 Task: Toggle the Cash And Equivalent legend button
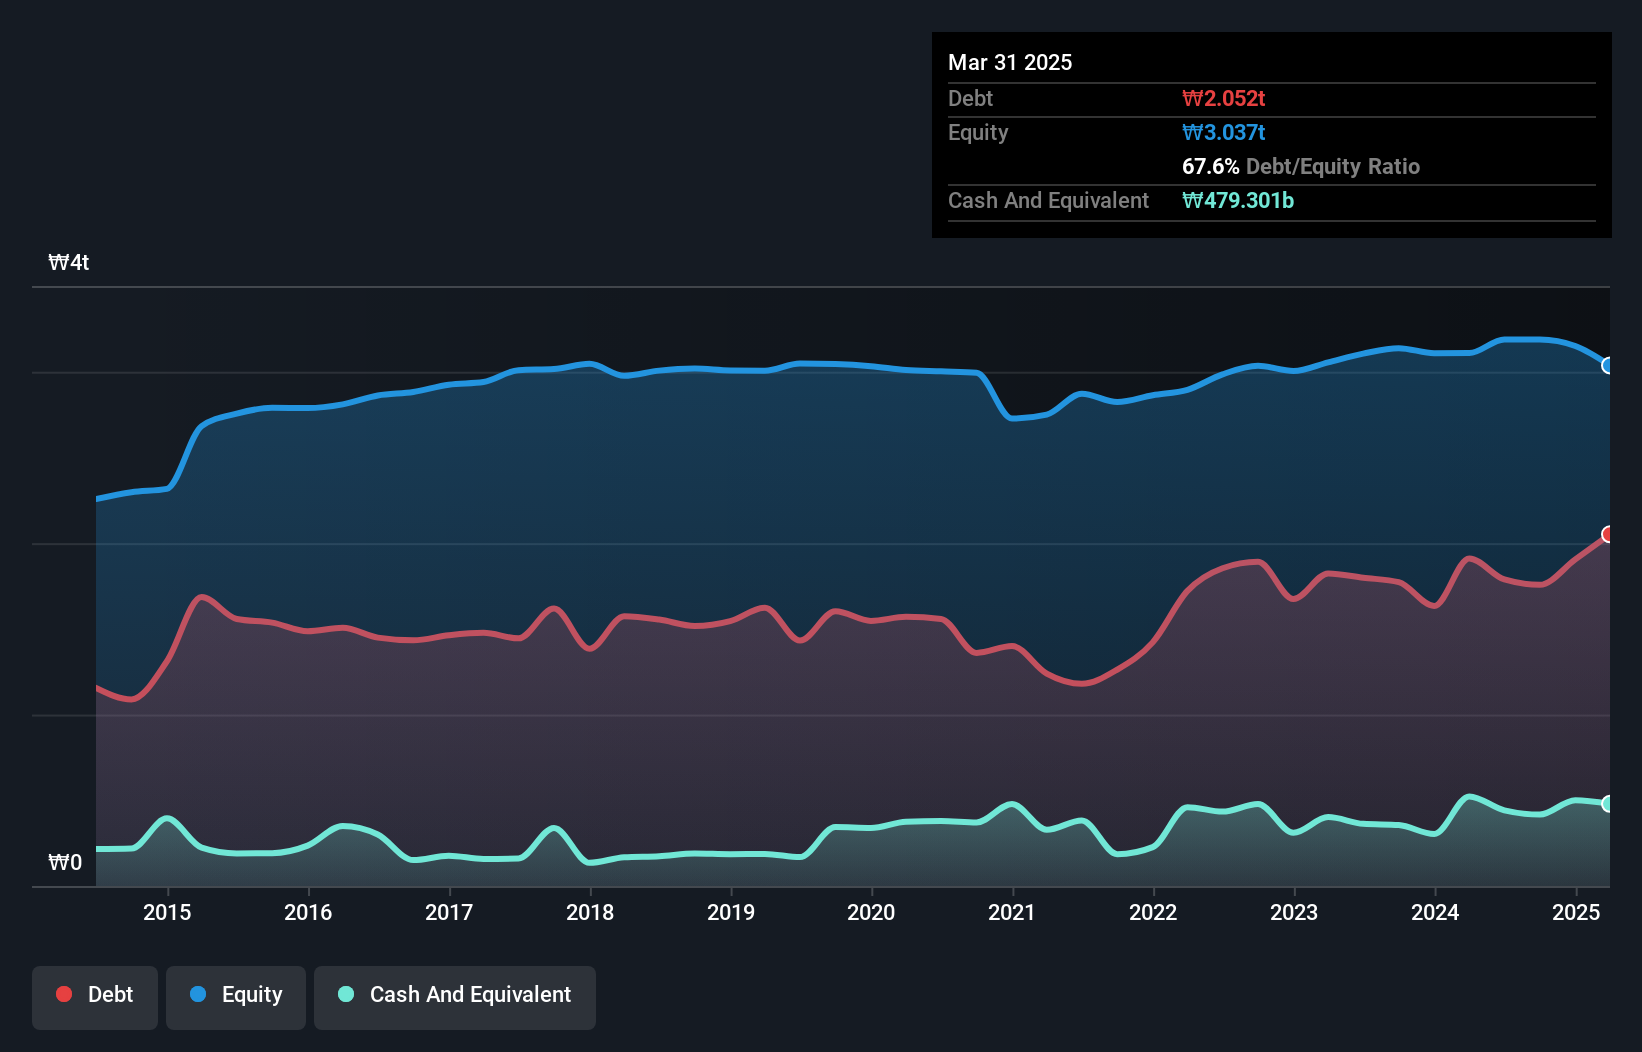[455, 997]
